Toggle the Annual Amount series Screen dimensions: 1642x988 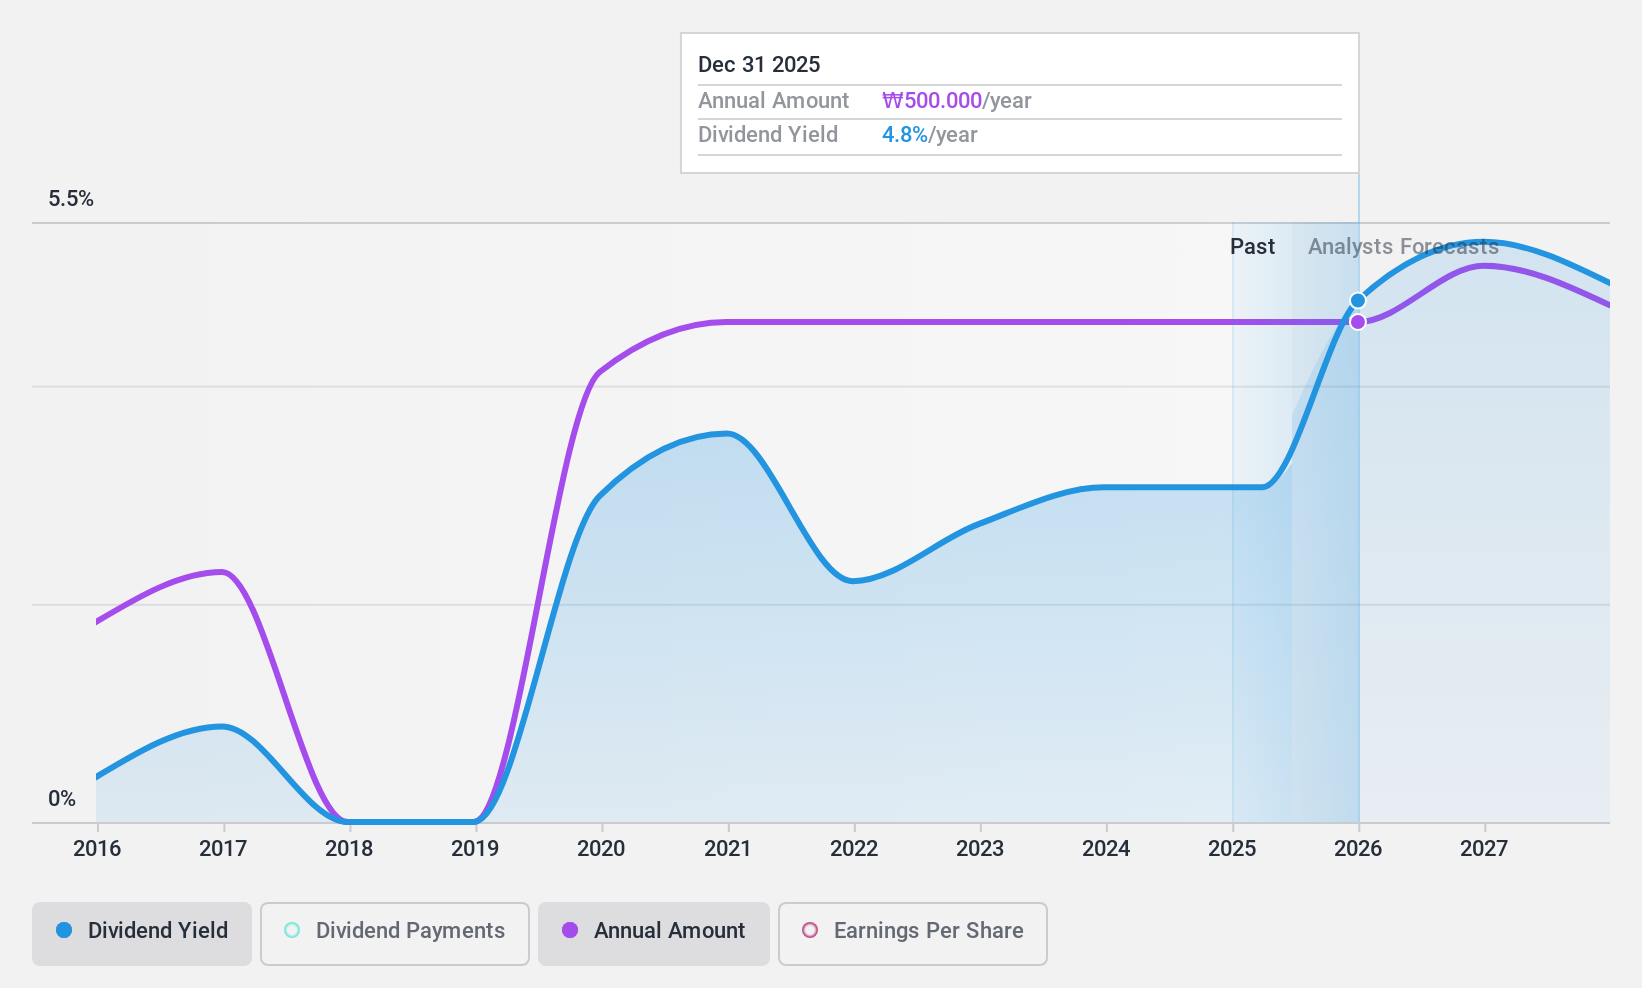point(654,934)
